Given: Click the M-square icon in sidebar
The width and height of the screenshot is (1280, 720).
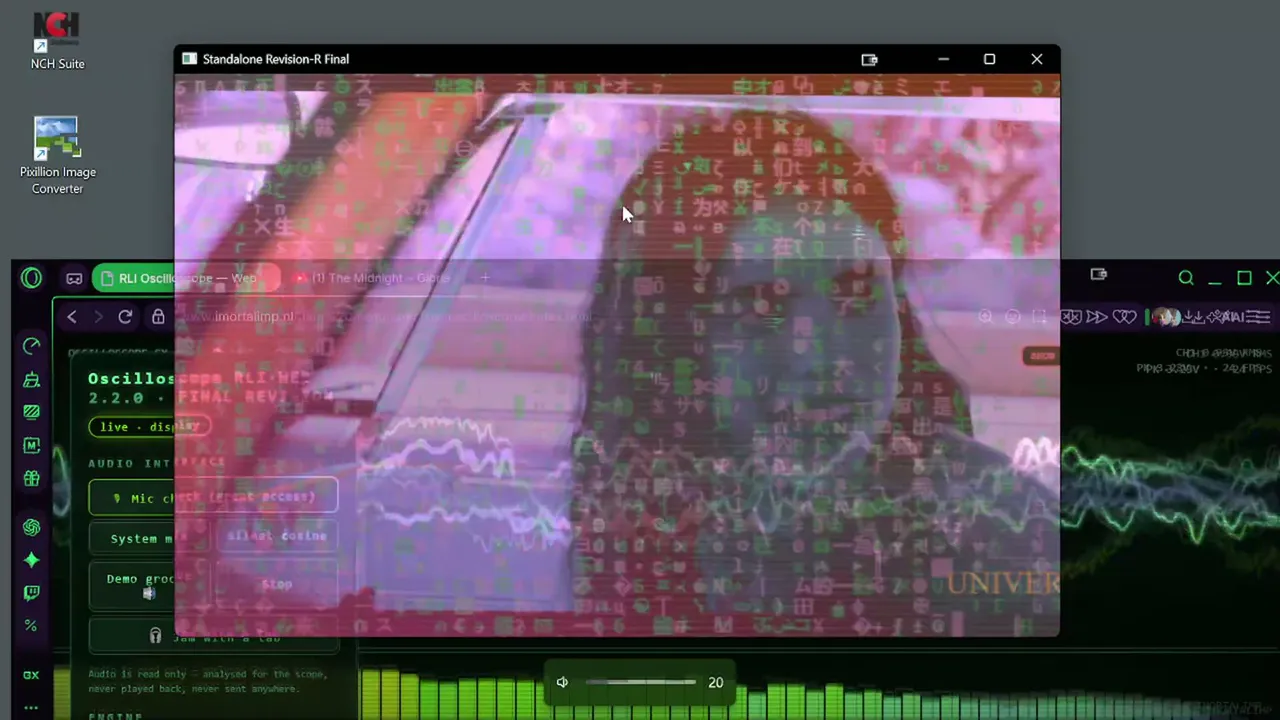Looking at the screenshot, I should click(31, 446).
